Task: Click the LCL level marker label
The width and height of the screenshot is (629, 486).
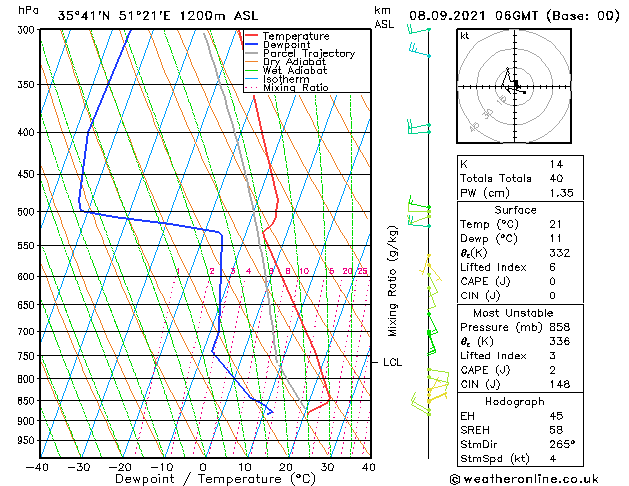Action: 392,362
